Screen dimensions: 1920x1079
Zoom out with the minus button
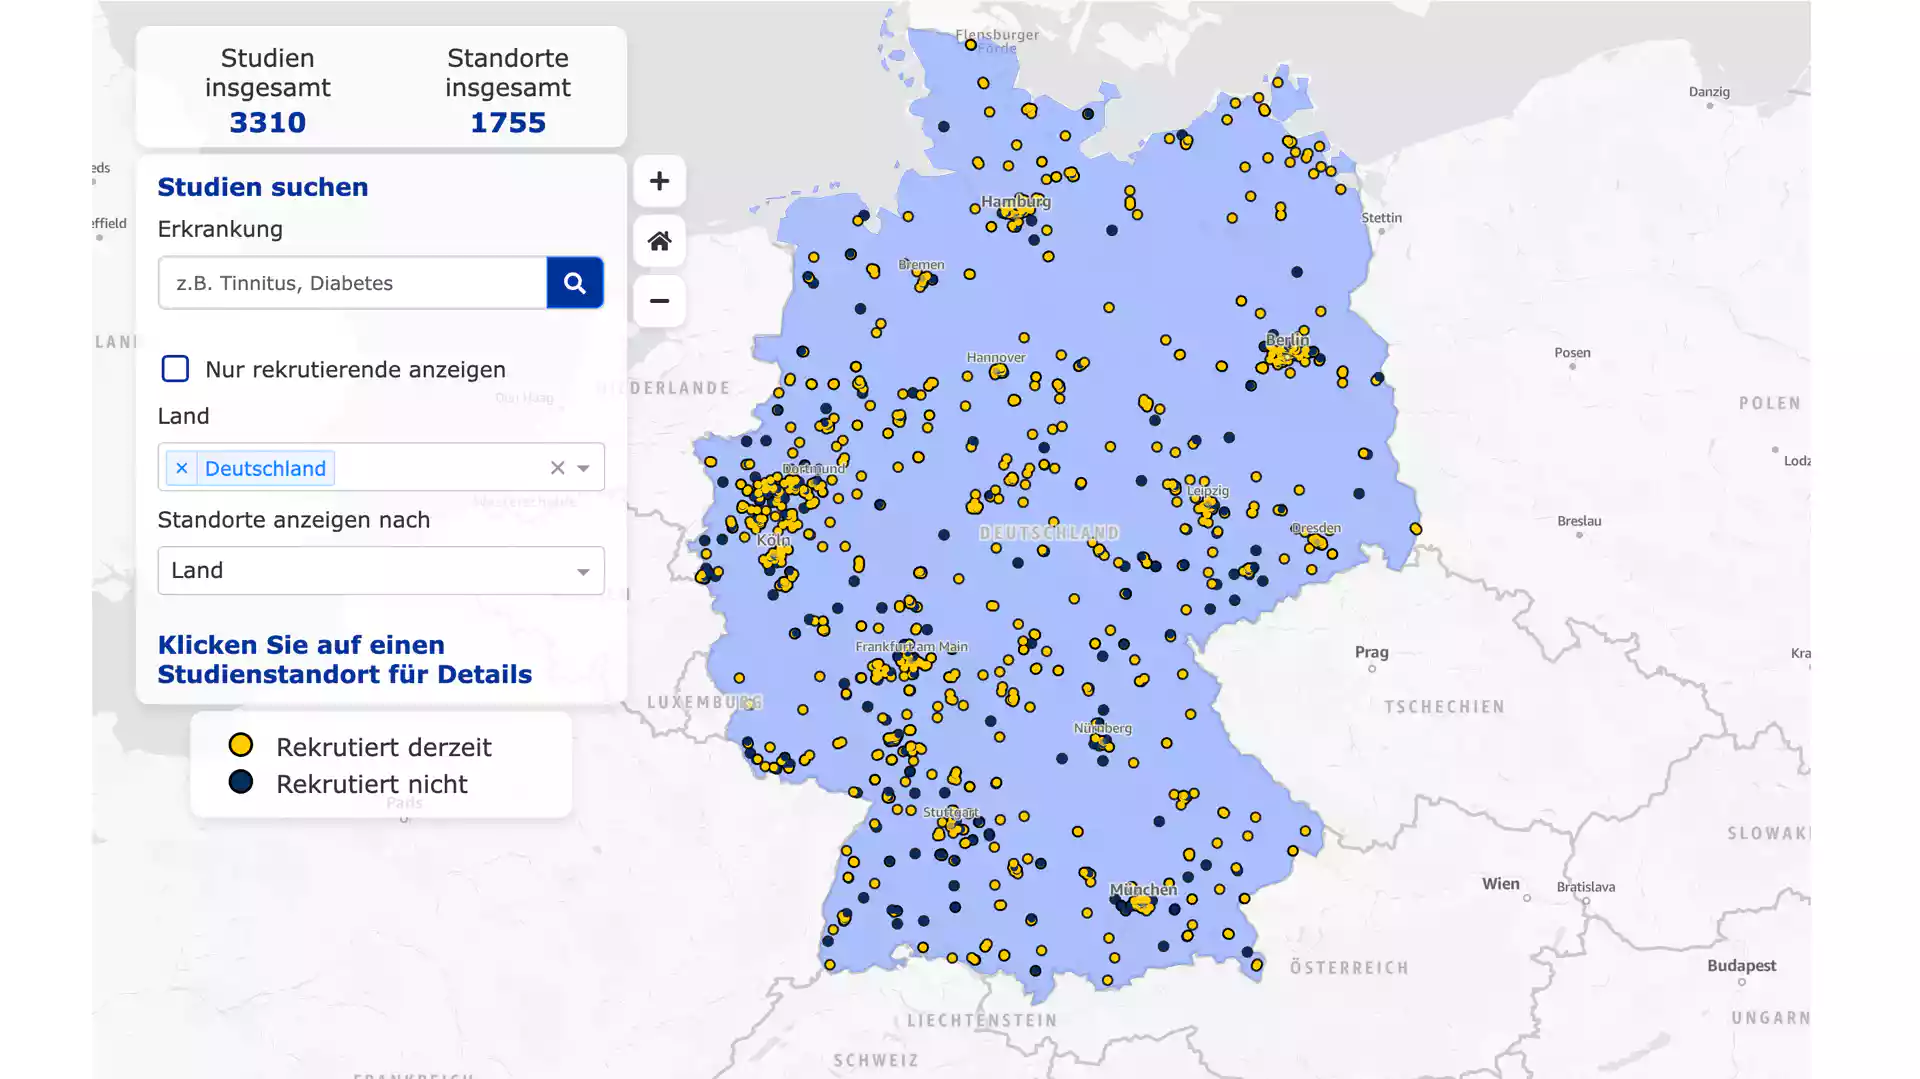pyautogui.click(x=659, y=301)
